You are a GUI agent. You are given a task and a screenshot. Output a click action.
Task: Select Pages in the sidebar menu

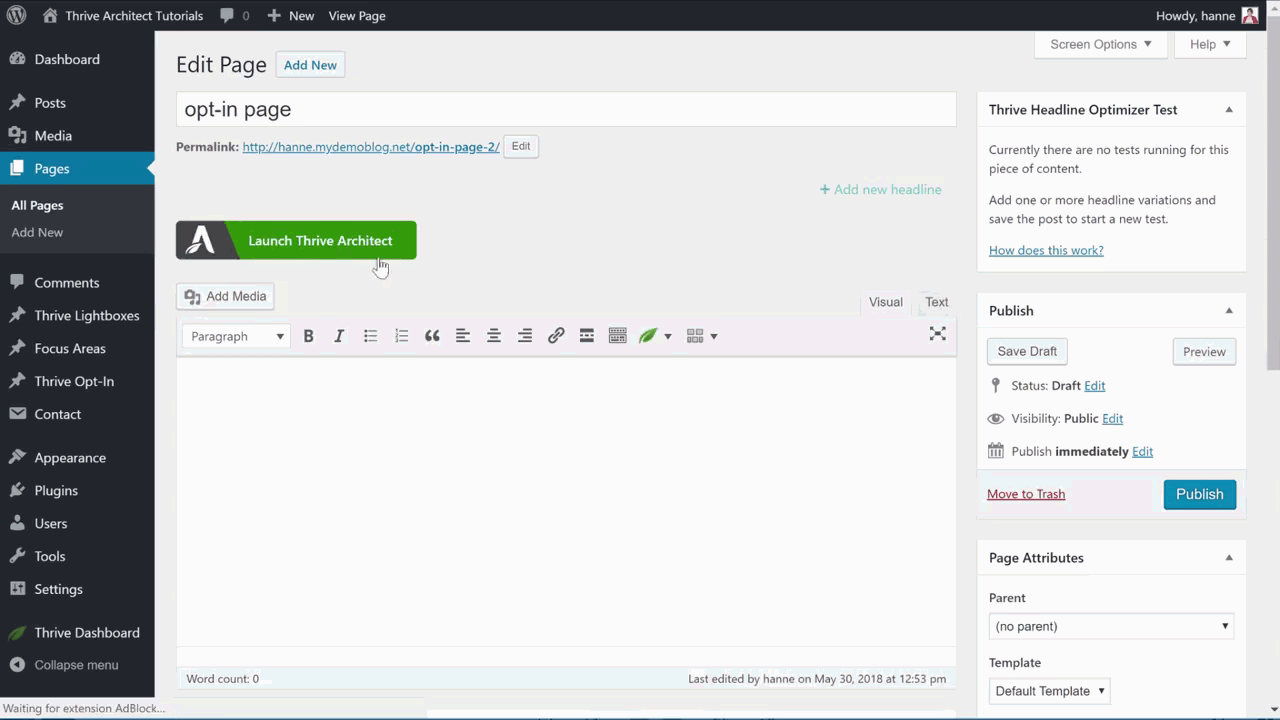click(x=77, y=169)
